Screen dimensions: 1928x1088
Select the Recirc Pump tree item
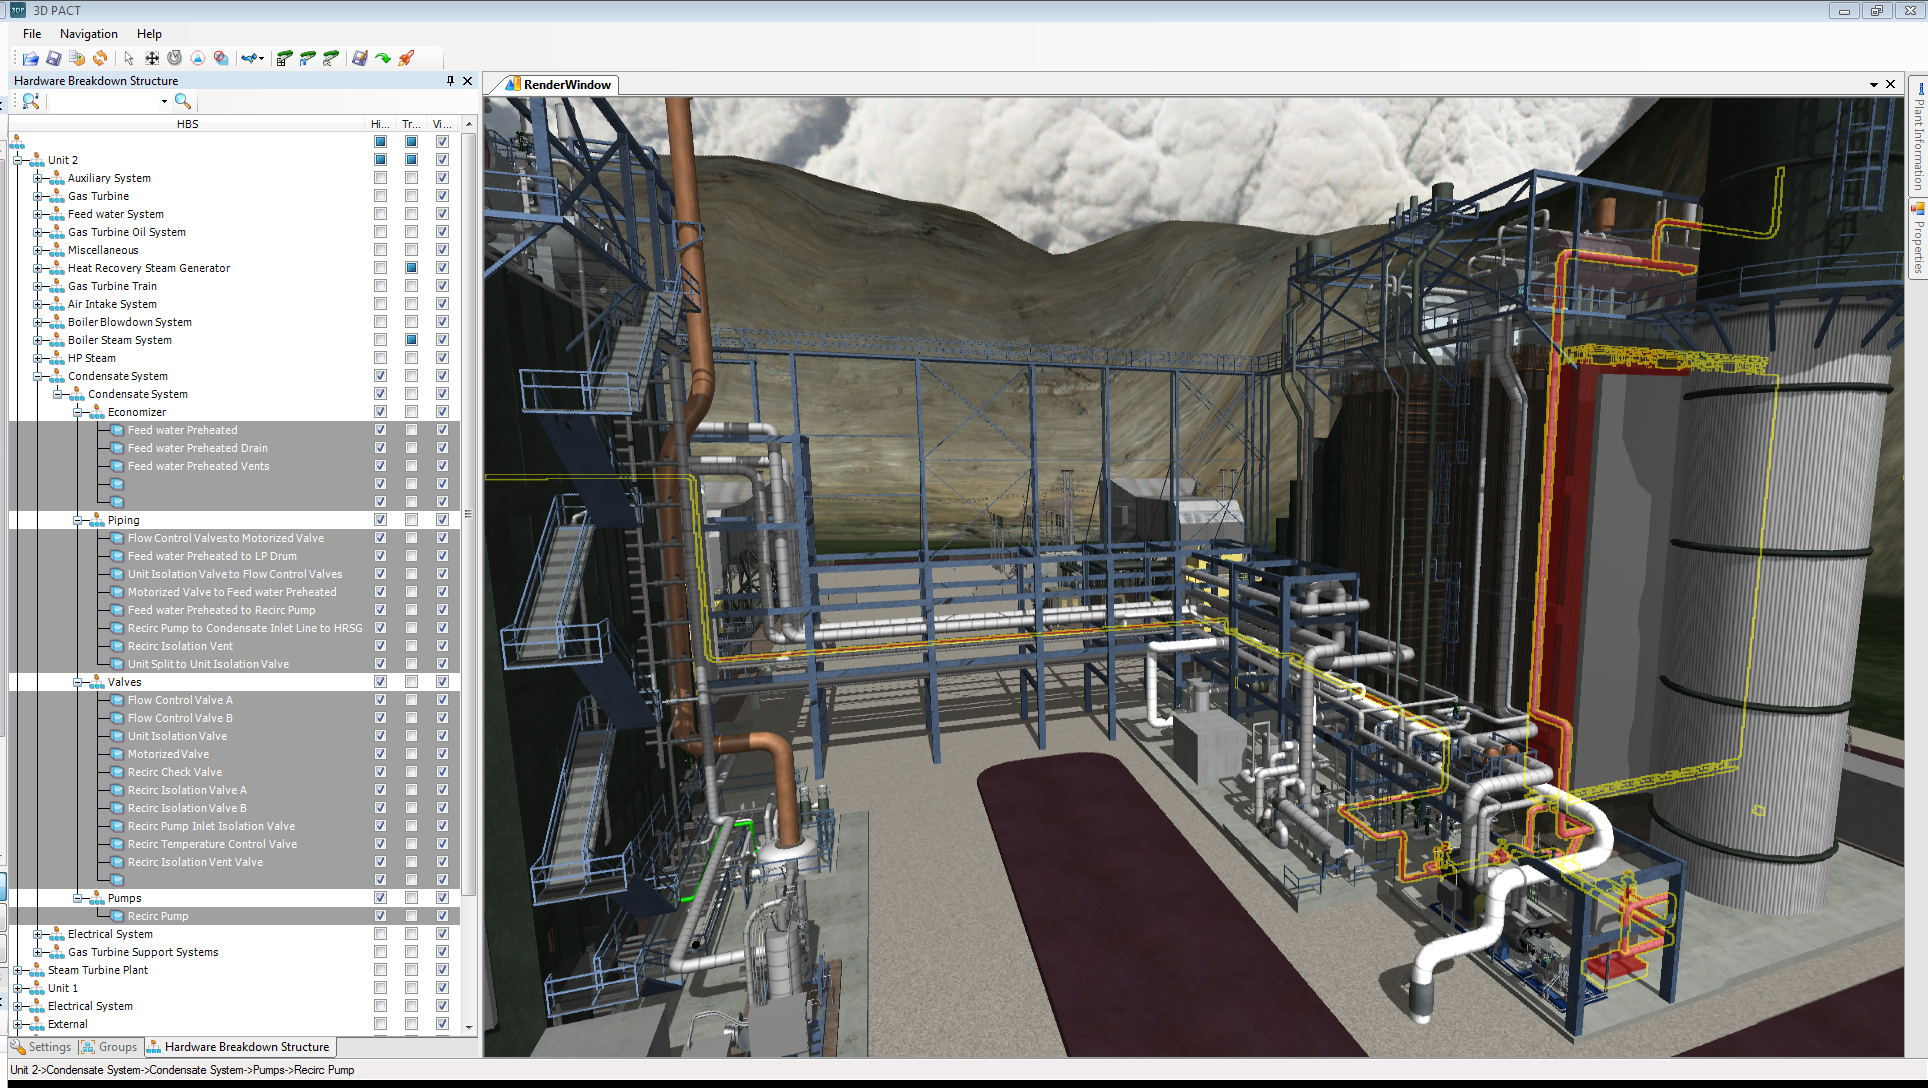(x=158, y=916)
